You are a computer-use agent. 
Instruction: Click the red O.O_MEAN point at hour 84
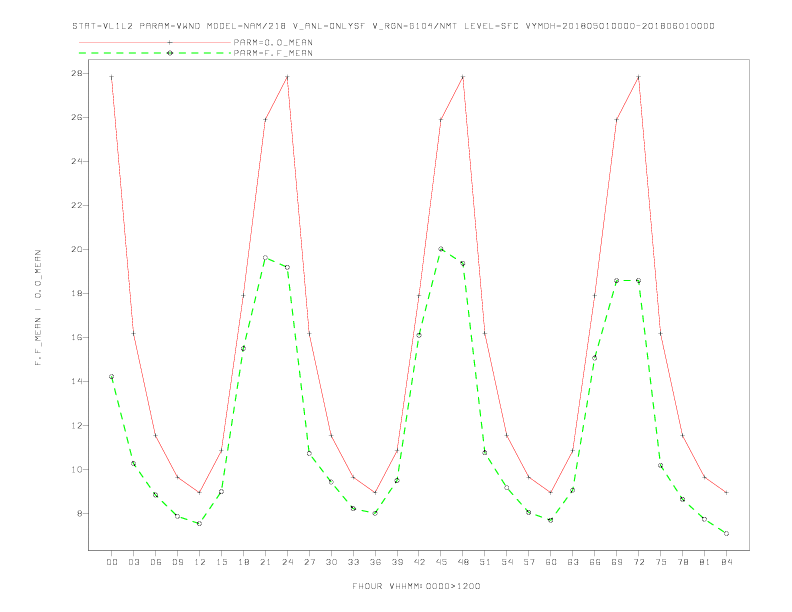726,492
